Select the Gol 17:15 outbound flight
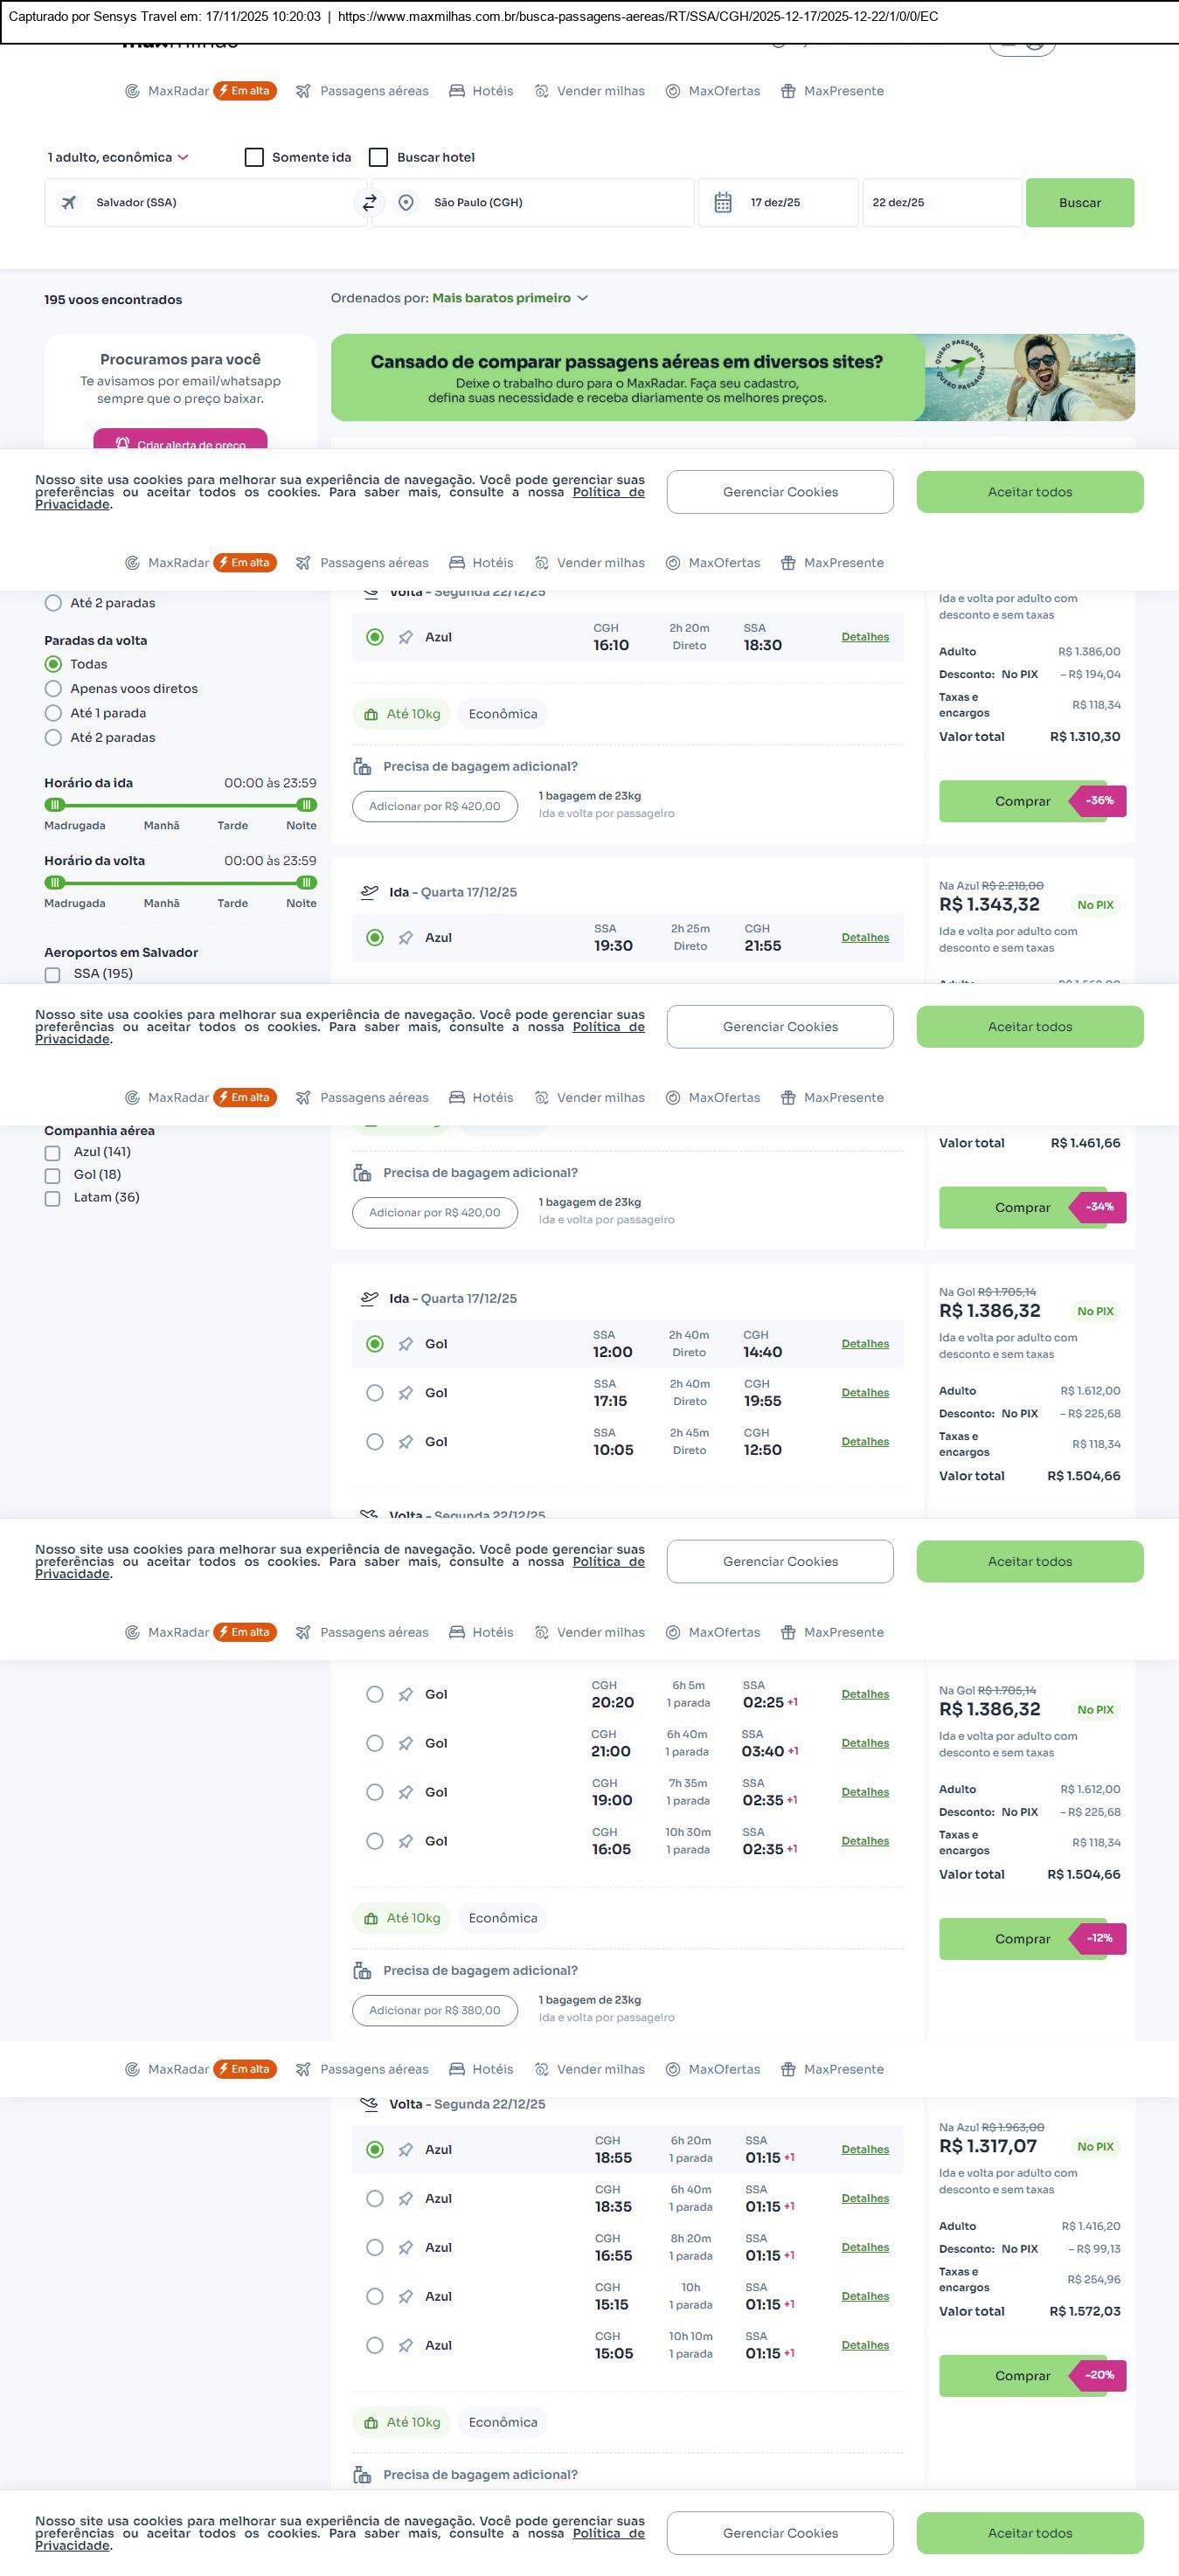Viewport: 1179px width, 2576px height. pos(375,1393)
